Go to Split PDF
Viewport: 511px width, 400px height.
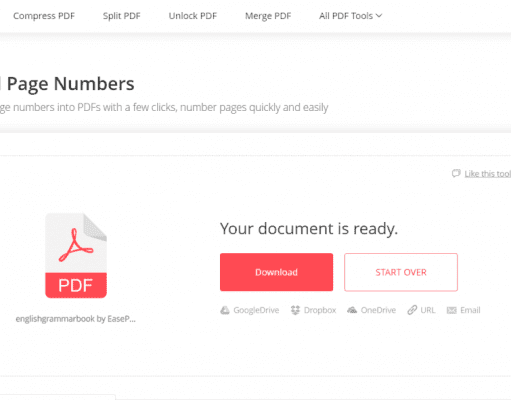[122, 16]
